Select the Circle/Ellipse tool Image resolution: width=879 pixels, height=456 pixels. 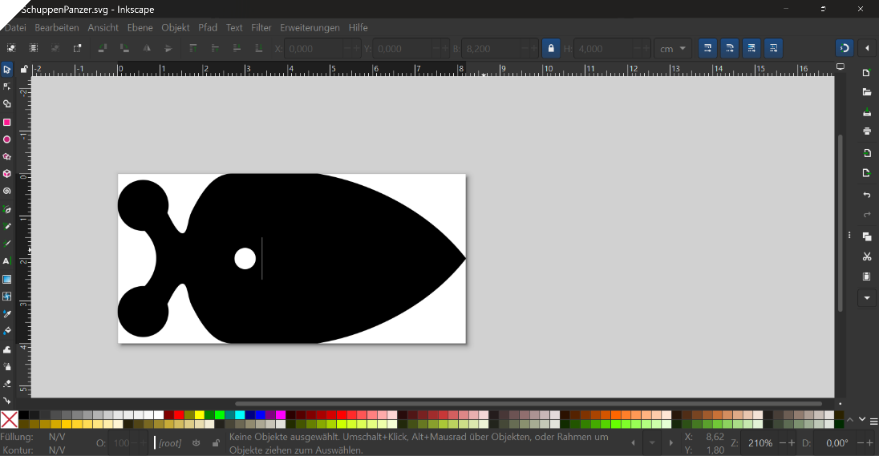click(7, 139)
